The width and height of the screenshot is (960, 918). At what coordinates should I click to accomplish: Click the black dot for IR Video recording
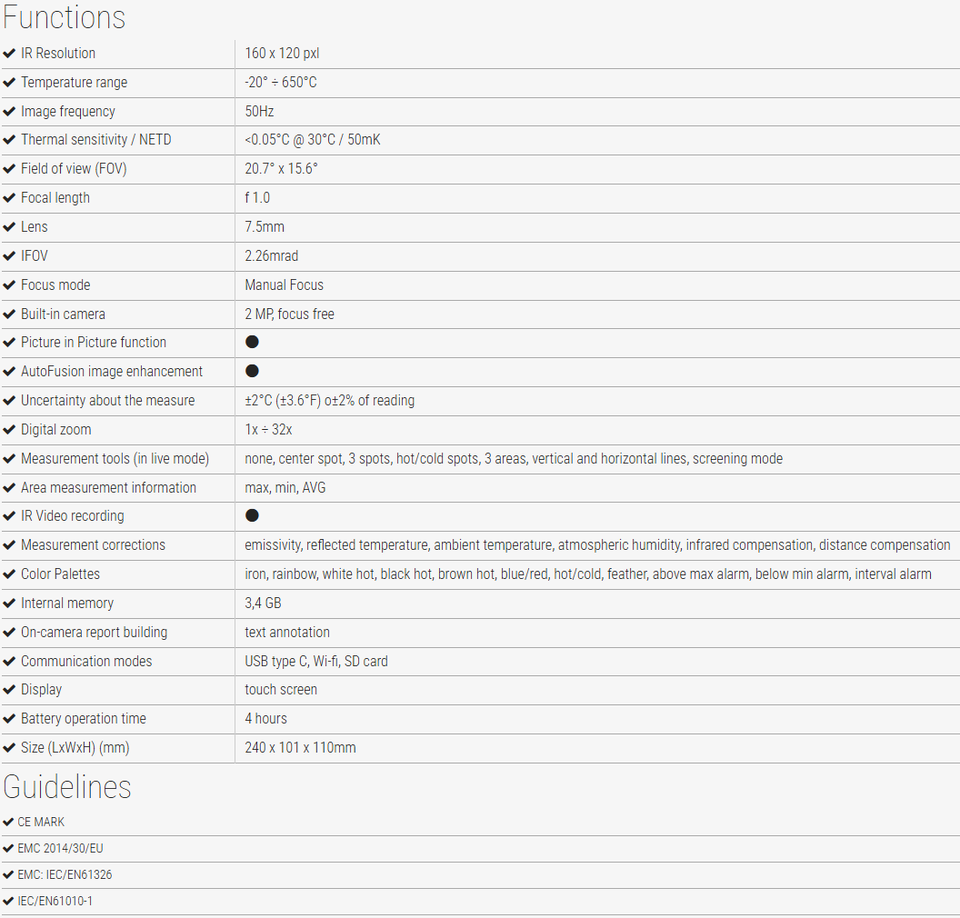coord(252,515)
